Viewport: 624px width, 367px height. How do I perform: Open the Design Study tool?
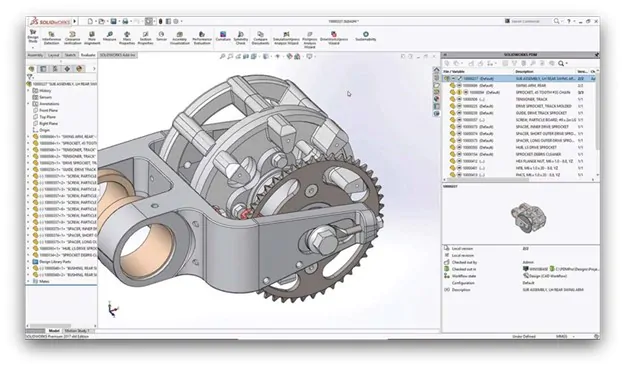33,36
